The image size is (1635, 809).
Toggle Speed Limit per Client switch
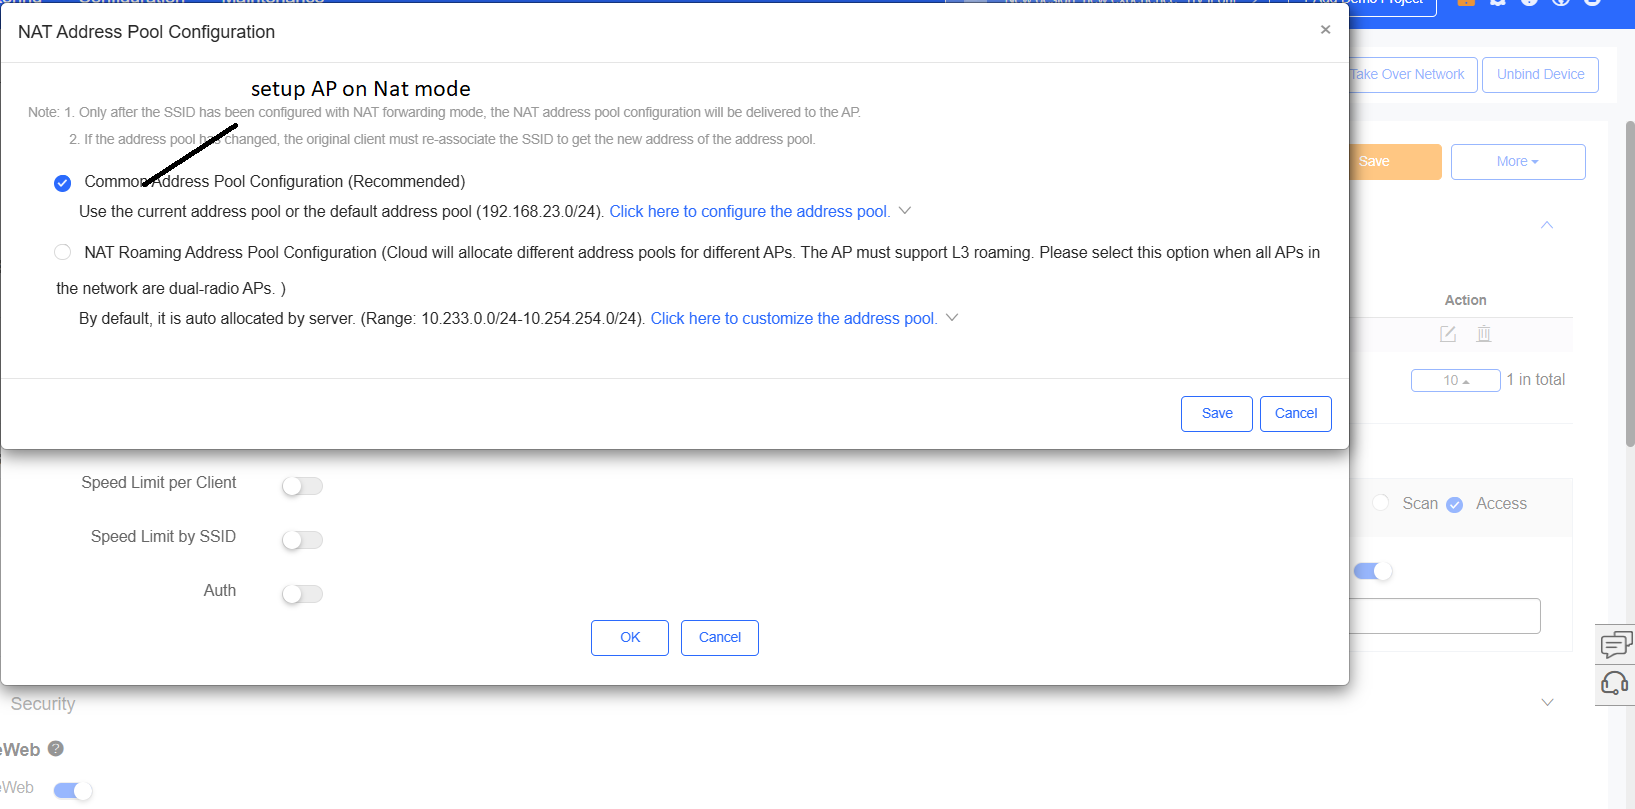(302, 486)
